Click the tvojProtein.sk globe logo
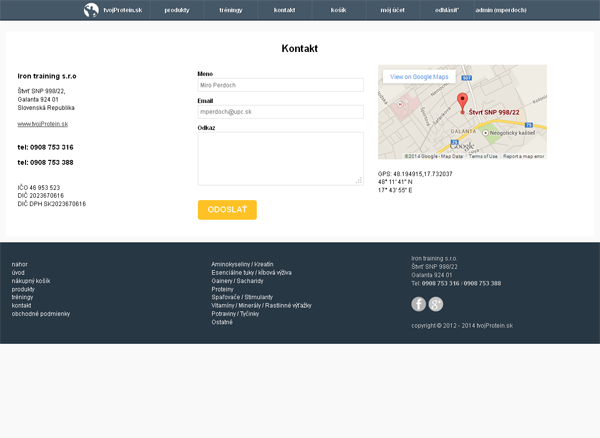600x438 pixels. [91, 9]
